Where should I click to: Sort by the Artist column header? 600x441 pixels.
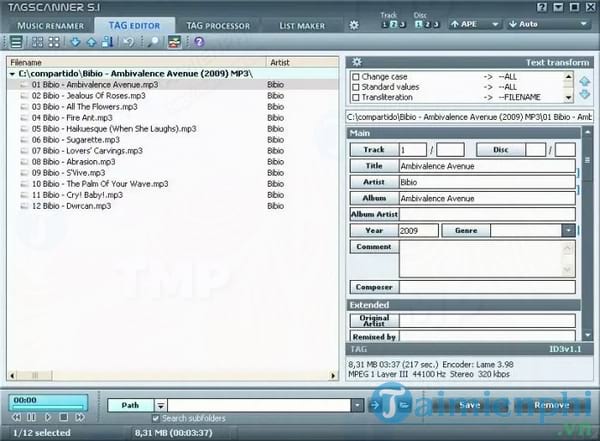click(x=302, y=62)
